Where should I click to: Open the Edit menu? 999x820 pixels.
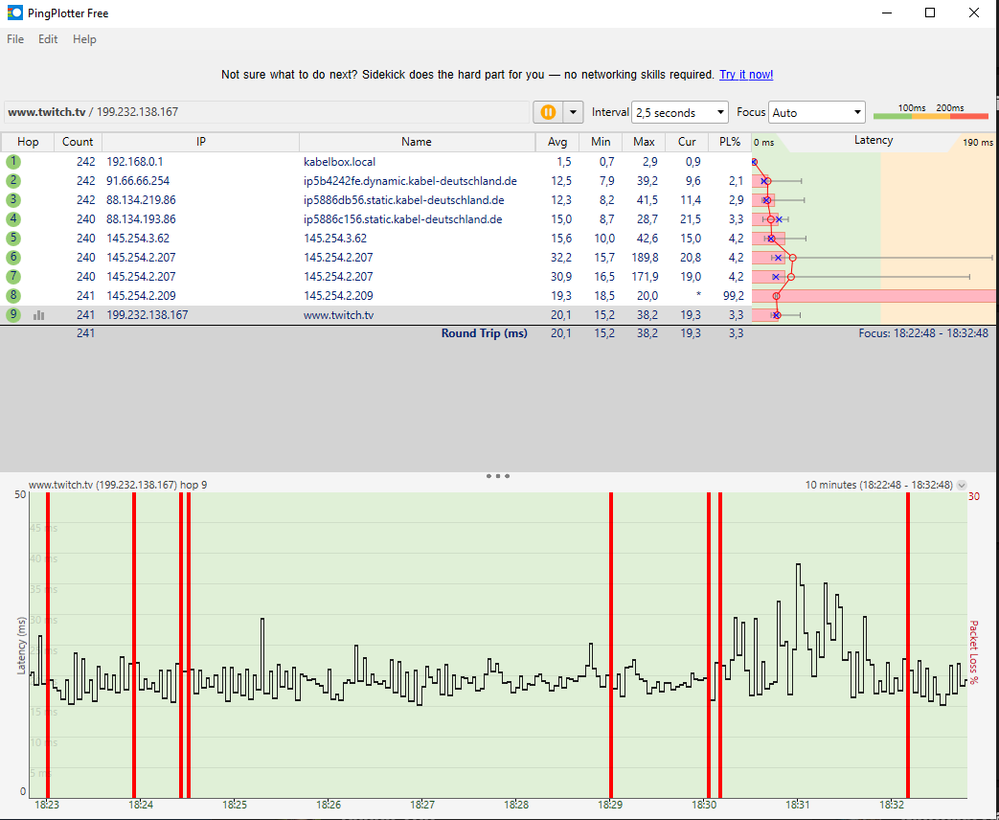point(48,39)
